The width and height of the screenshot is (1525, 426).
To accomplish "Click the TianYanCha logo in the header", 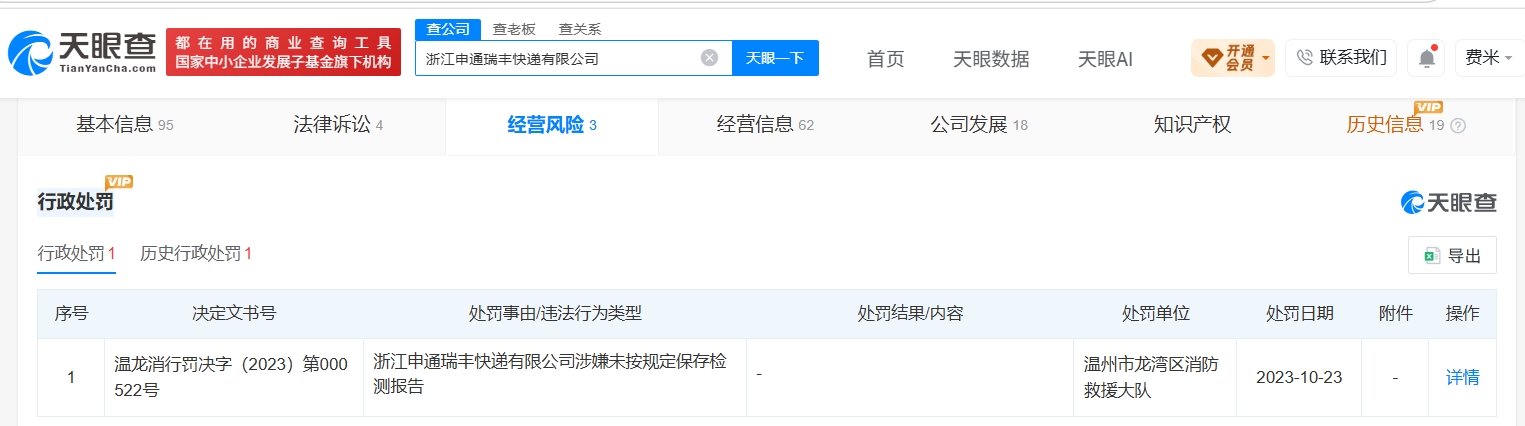I will 82,53.
